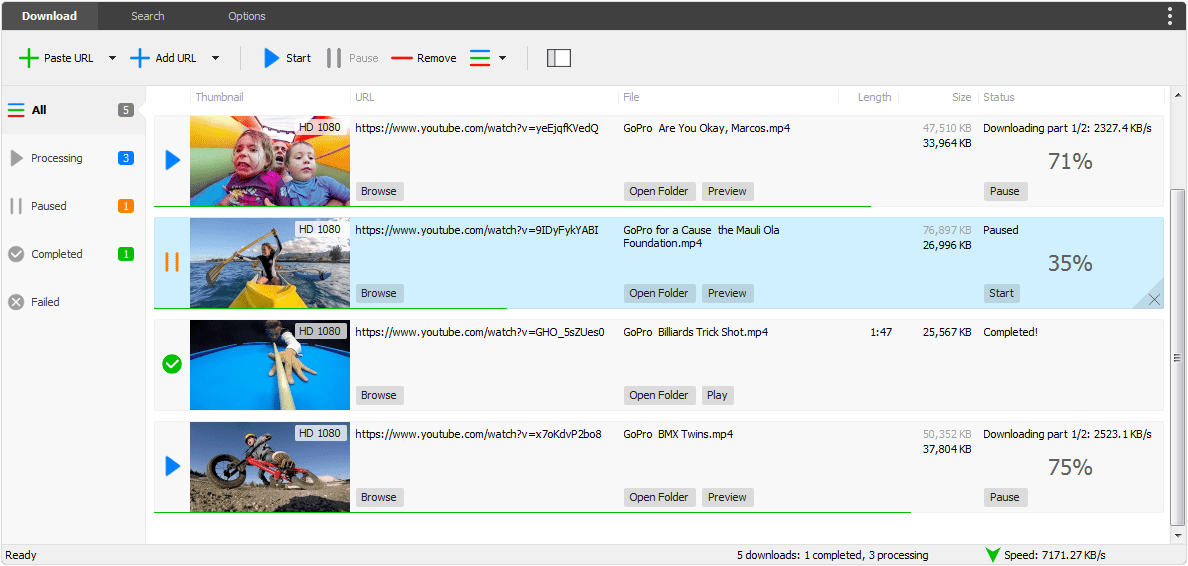The height and width of the screenshot is (566, 1188).
Task: Click green checkmark icon for Billiards row
Action: 173,364
